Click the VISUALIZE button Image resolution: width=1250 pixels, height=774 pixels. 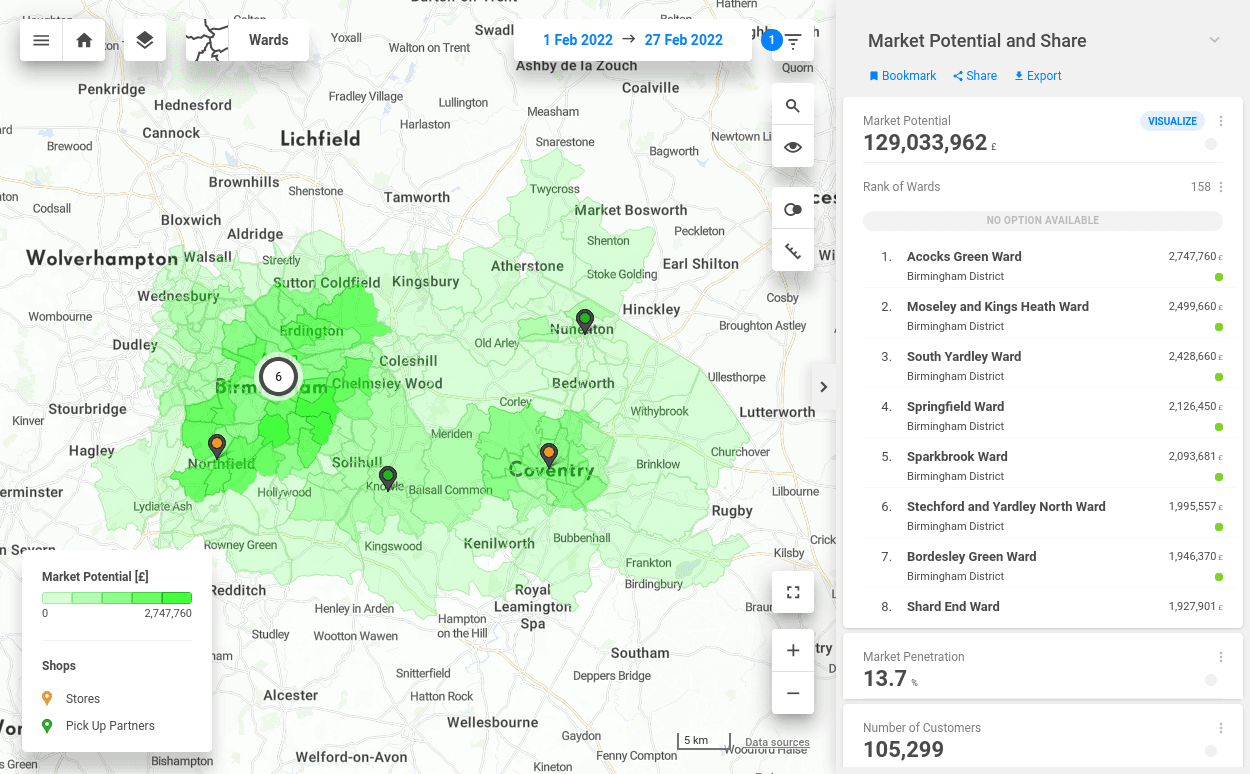[1172, 120]
